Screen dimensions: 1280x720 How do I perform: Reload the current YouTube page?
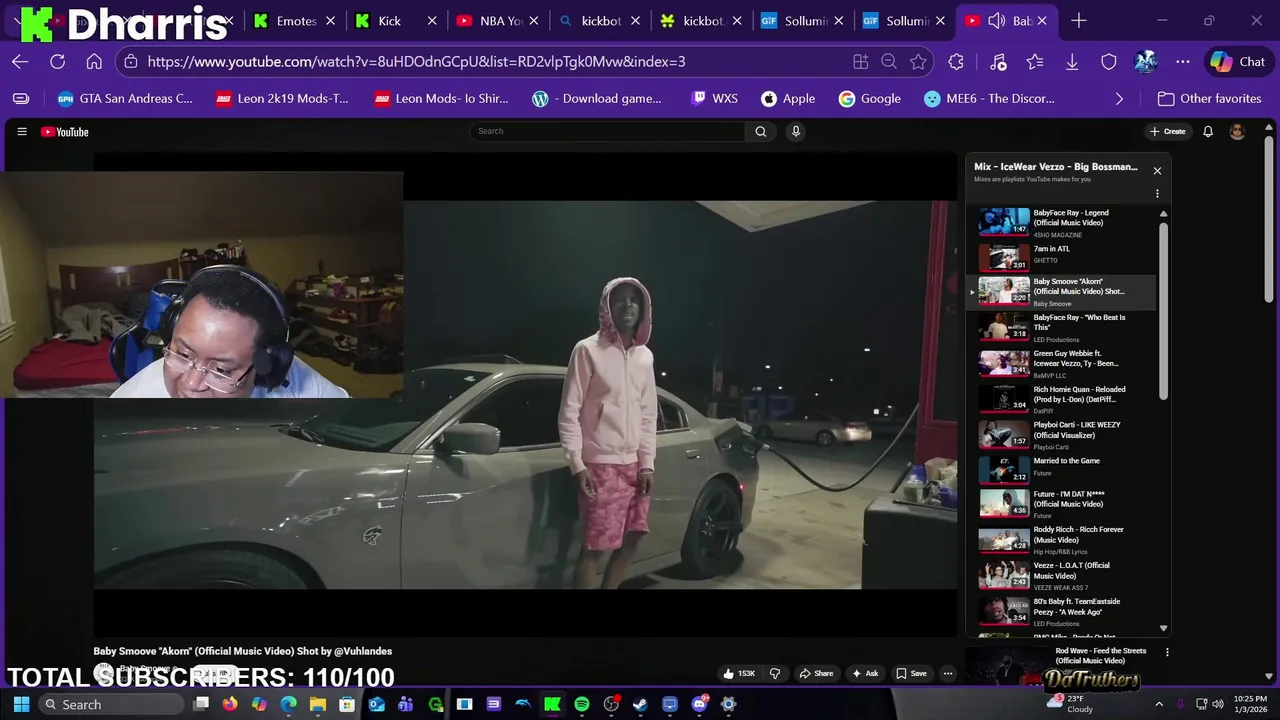pos(57,62)
